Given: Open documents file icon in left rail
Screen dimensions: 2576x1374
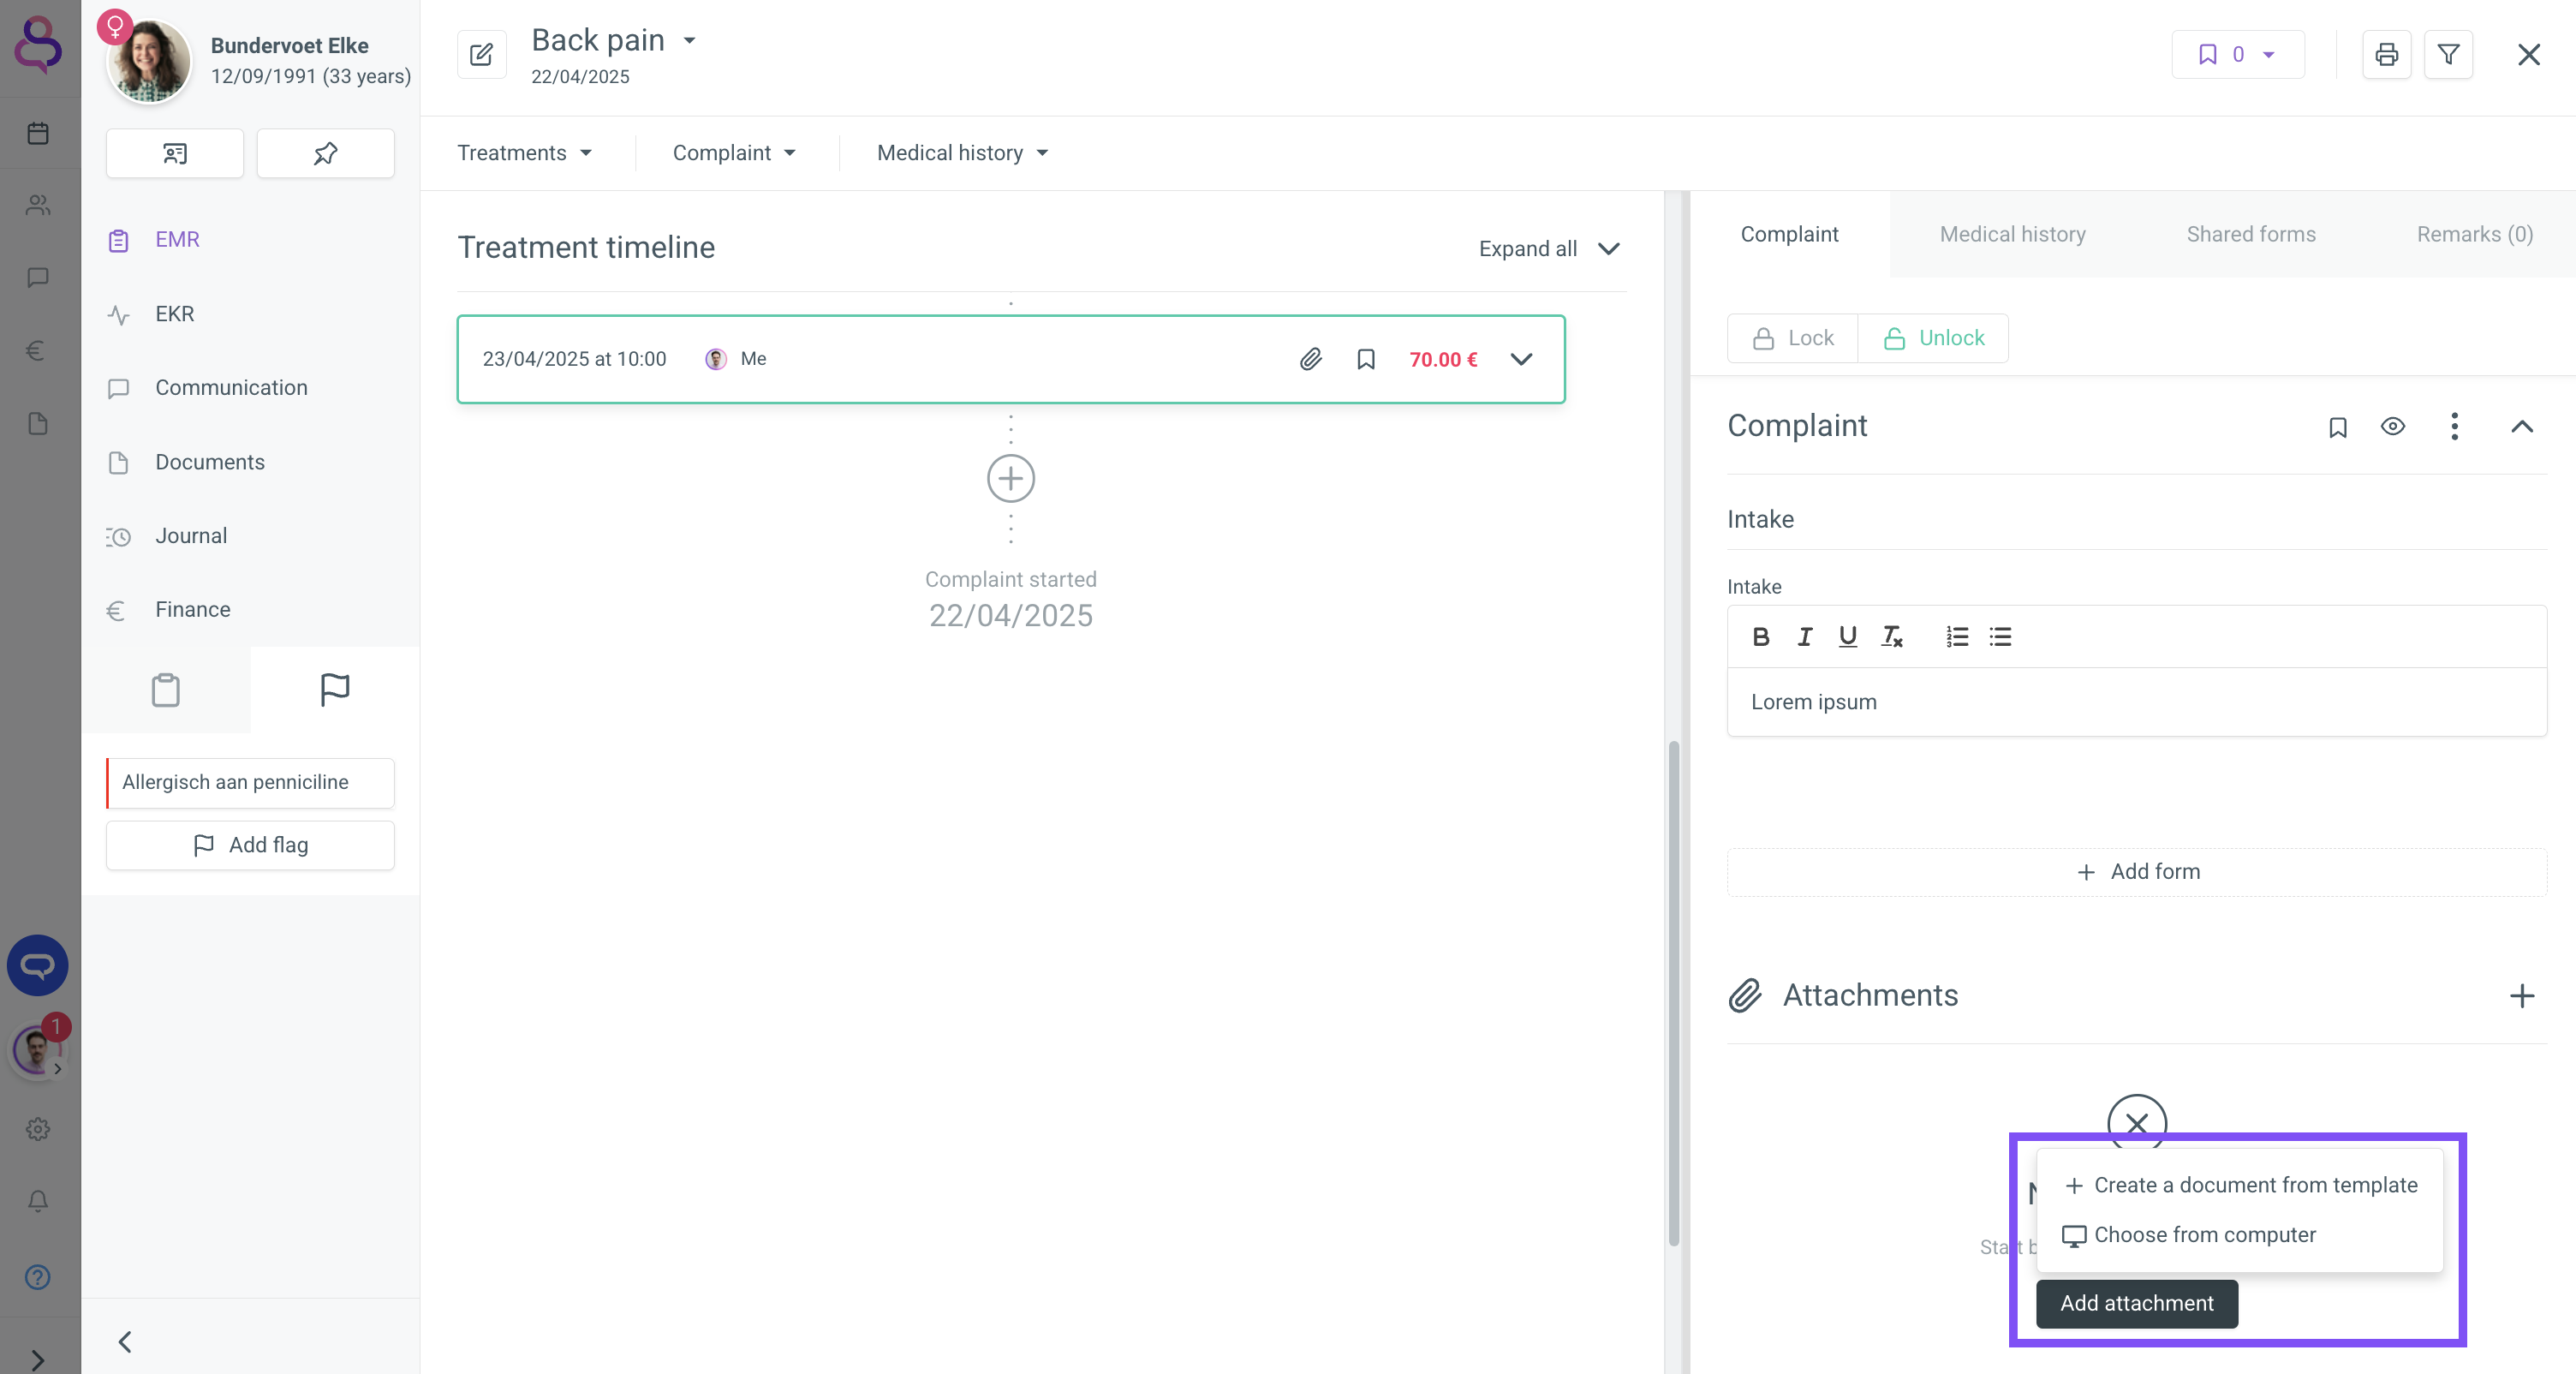Looking at the screenshot, I should pos(38,423).
